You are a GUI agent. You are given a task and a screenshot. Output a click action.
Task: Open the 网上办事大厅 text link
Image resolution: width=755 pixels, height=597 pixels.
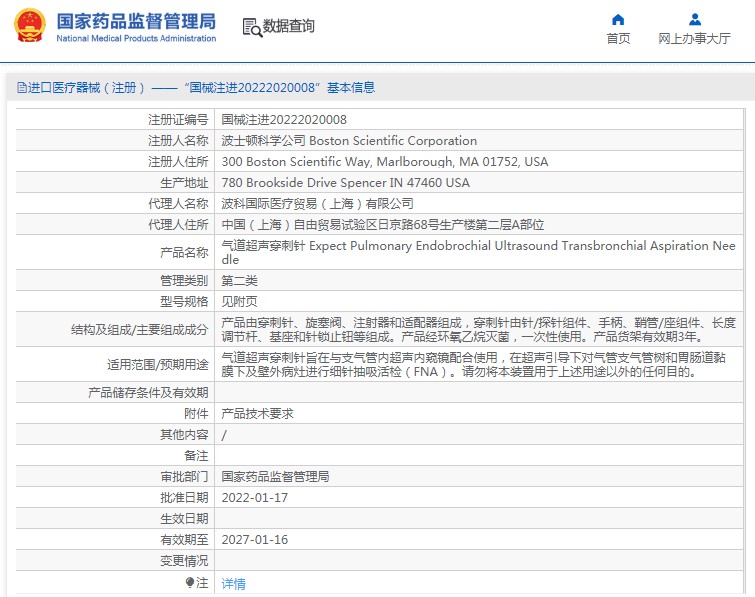click(694, 39)
